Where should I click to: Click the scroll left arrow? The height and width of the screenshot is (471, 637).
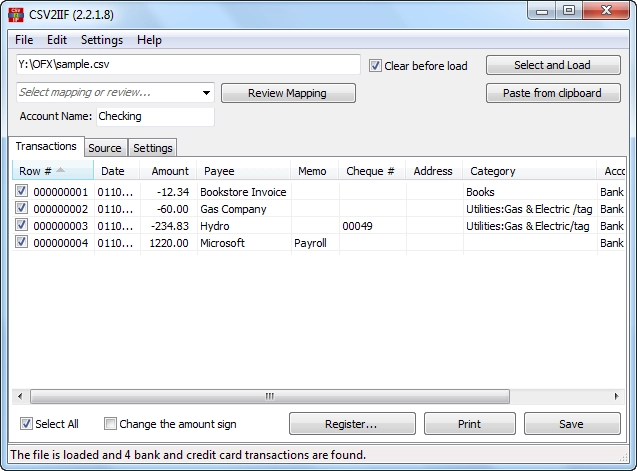20,396
